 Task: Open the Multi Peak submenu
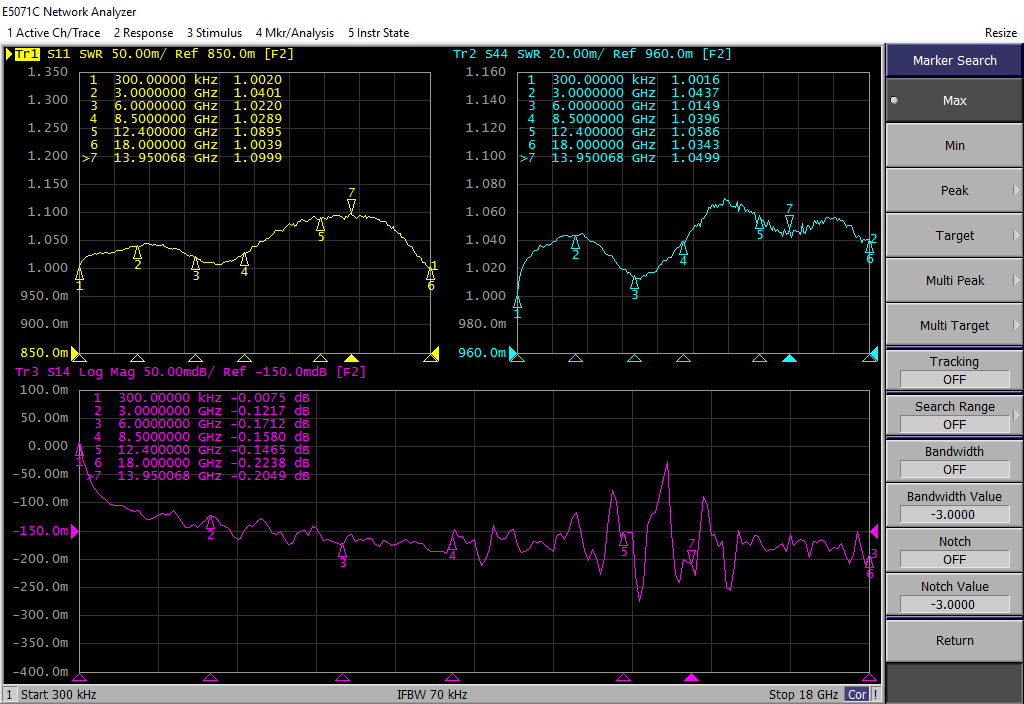(954, 280)
